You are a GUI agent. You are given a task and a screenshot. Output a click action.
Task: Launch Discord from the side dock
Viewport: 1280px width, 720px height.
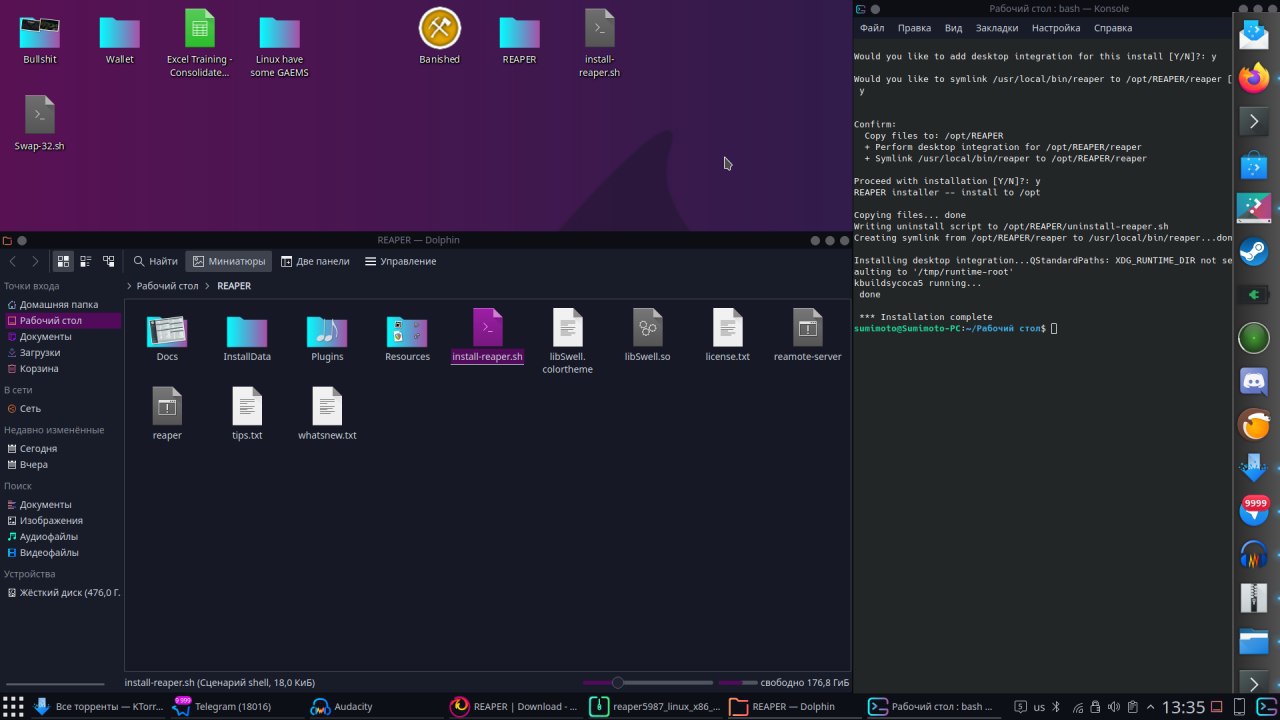tap(1254, 381)
